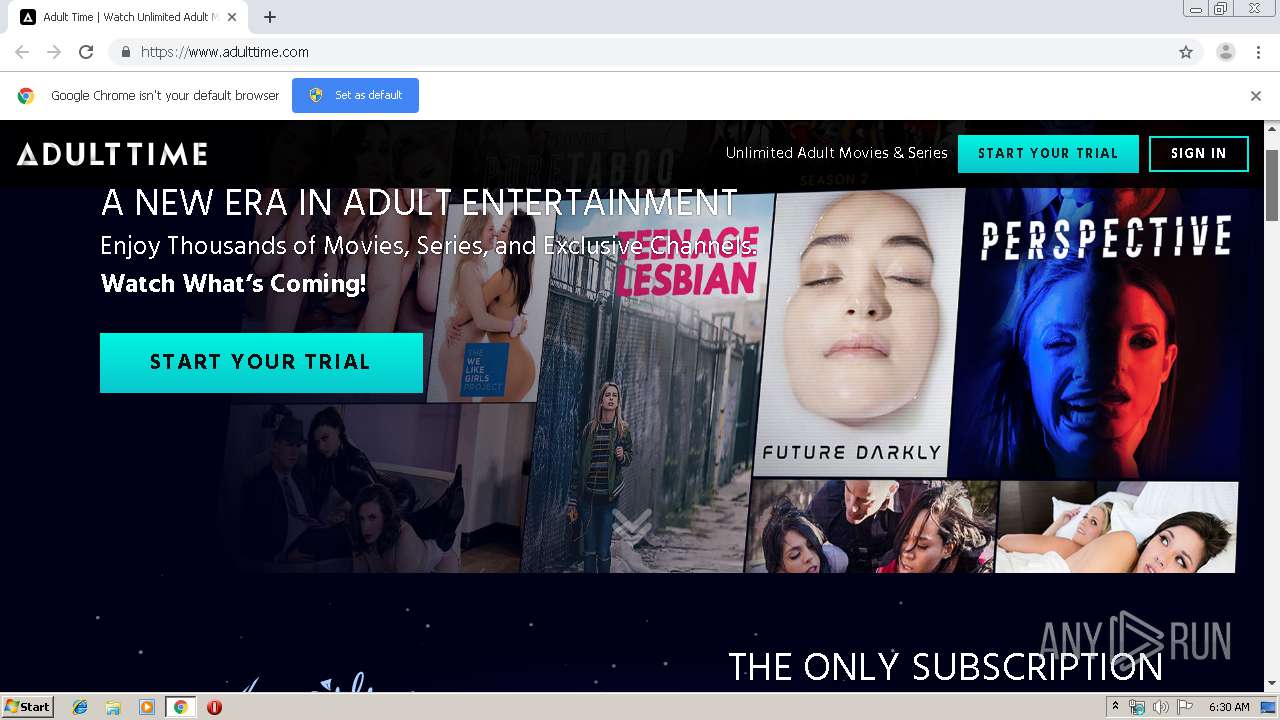Image resolution: width=1280 pixels, height=720 pixels.
Task: Close the Adult Time tab
Action: (233, 17)
